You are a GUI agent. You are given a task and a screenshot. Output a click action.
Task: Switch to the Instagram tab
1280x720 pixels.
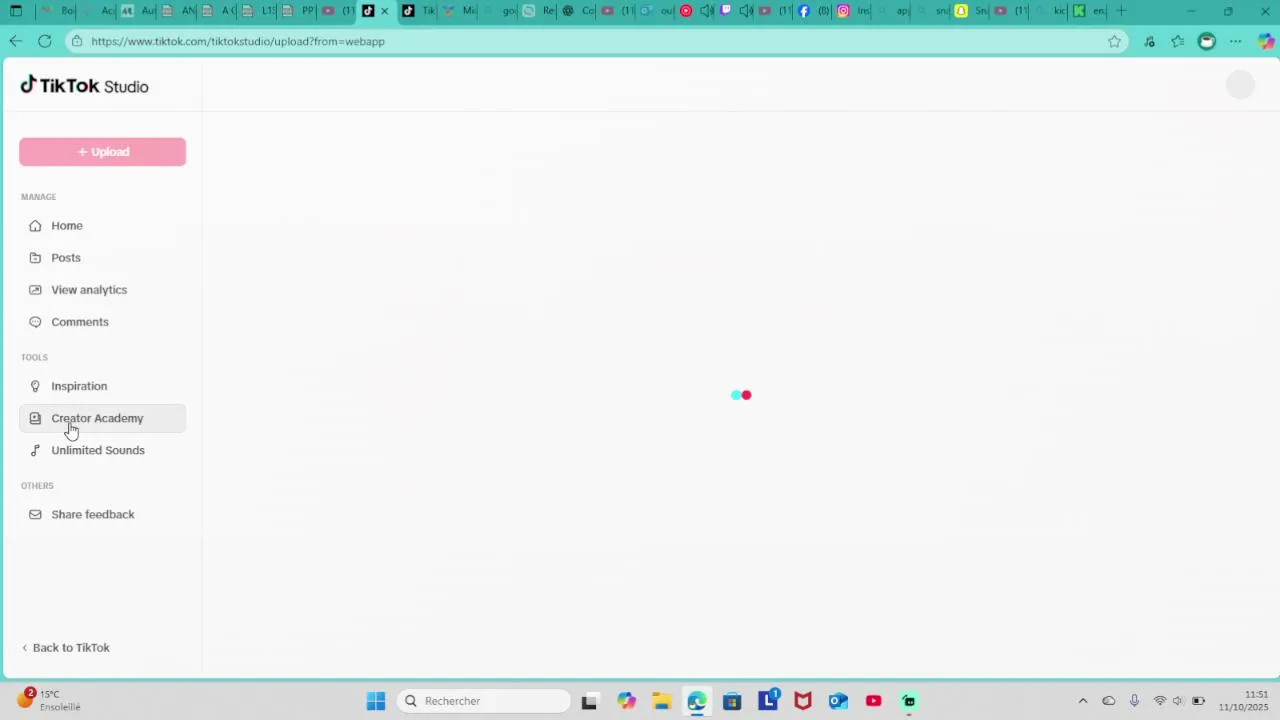(x=851, y=11)
